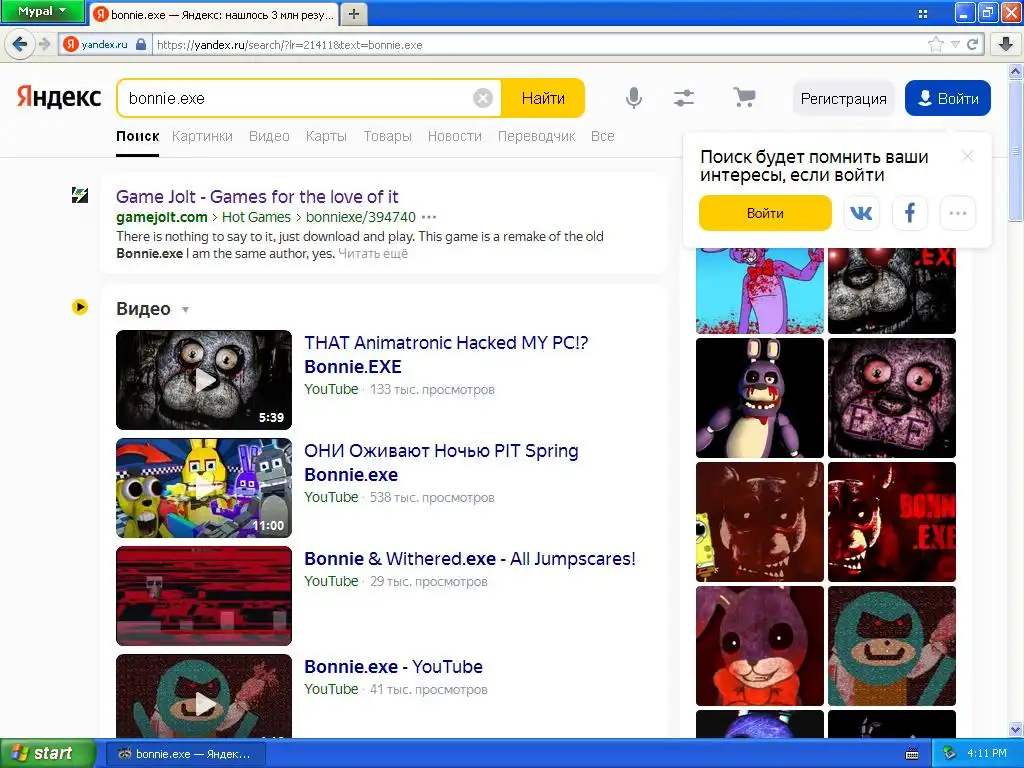This screenshot has width=1024, height=768.
Task: Click the blue Войти button
Action: coord(948,99)
